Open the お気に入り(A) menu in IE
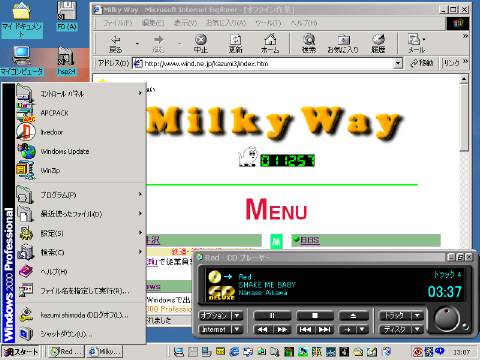The image size is (480, 360). pos(226,23)
